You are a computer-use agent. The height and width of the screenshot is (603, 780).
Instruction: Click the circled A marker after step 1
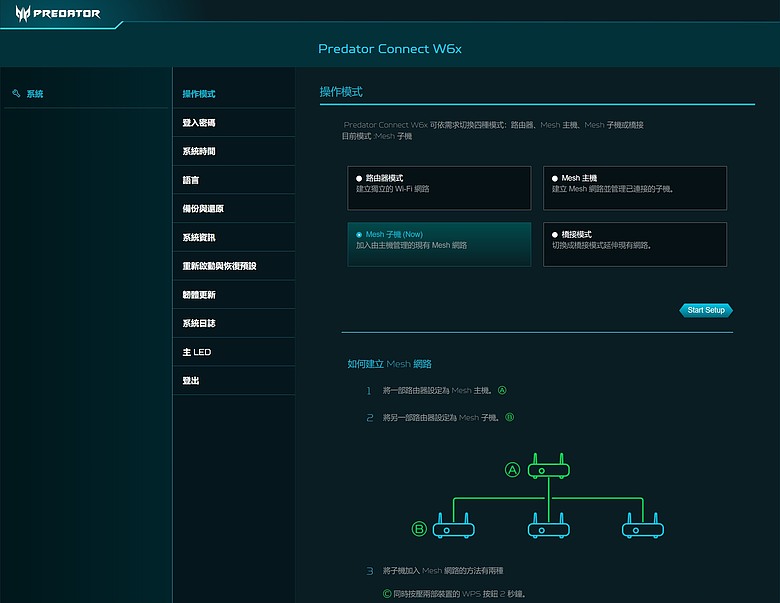[502, 390]
